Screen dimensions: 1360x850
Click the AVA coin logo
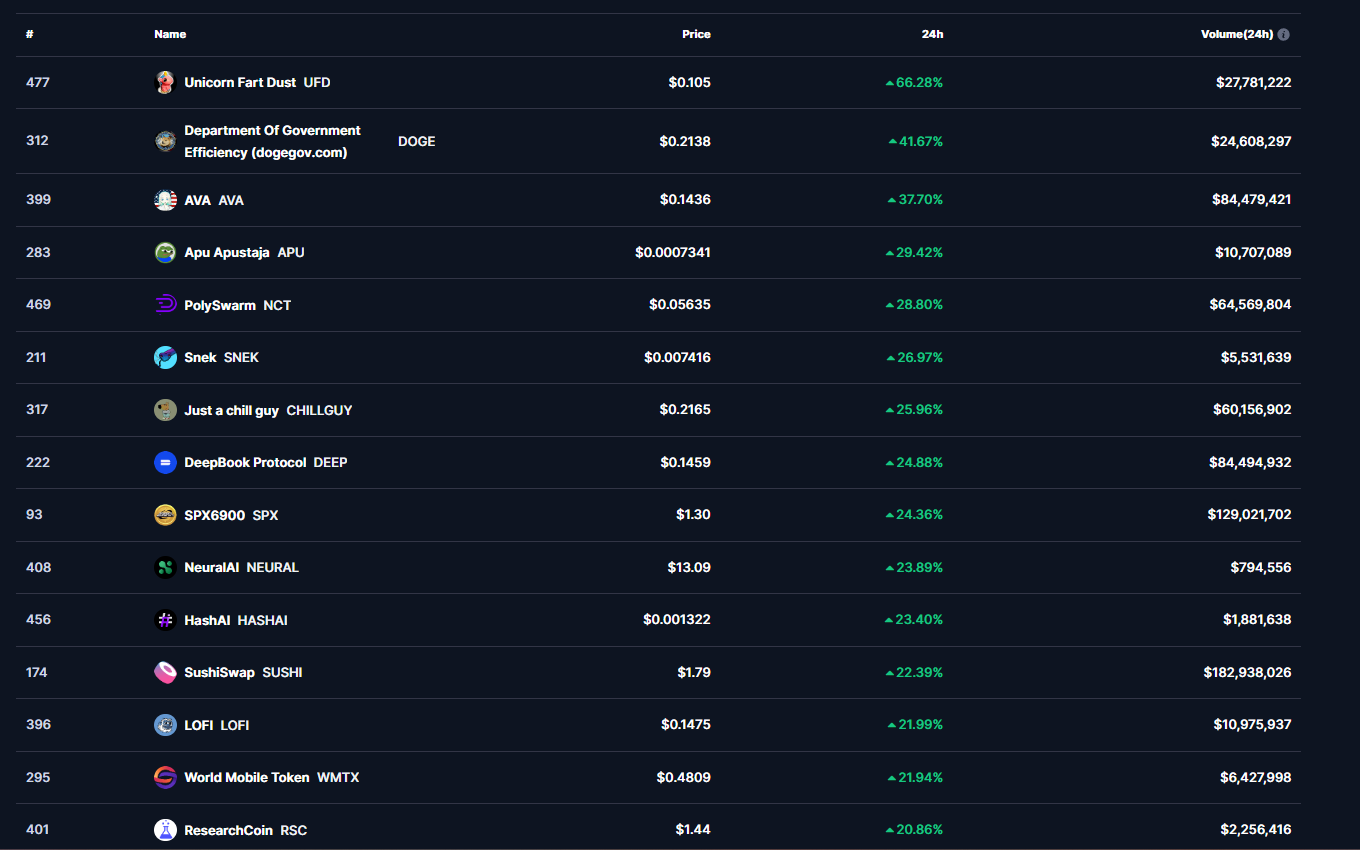(x=165, y=200)
